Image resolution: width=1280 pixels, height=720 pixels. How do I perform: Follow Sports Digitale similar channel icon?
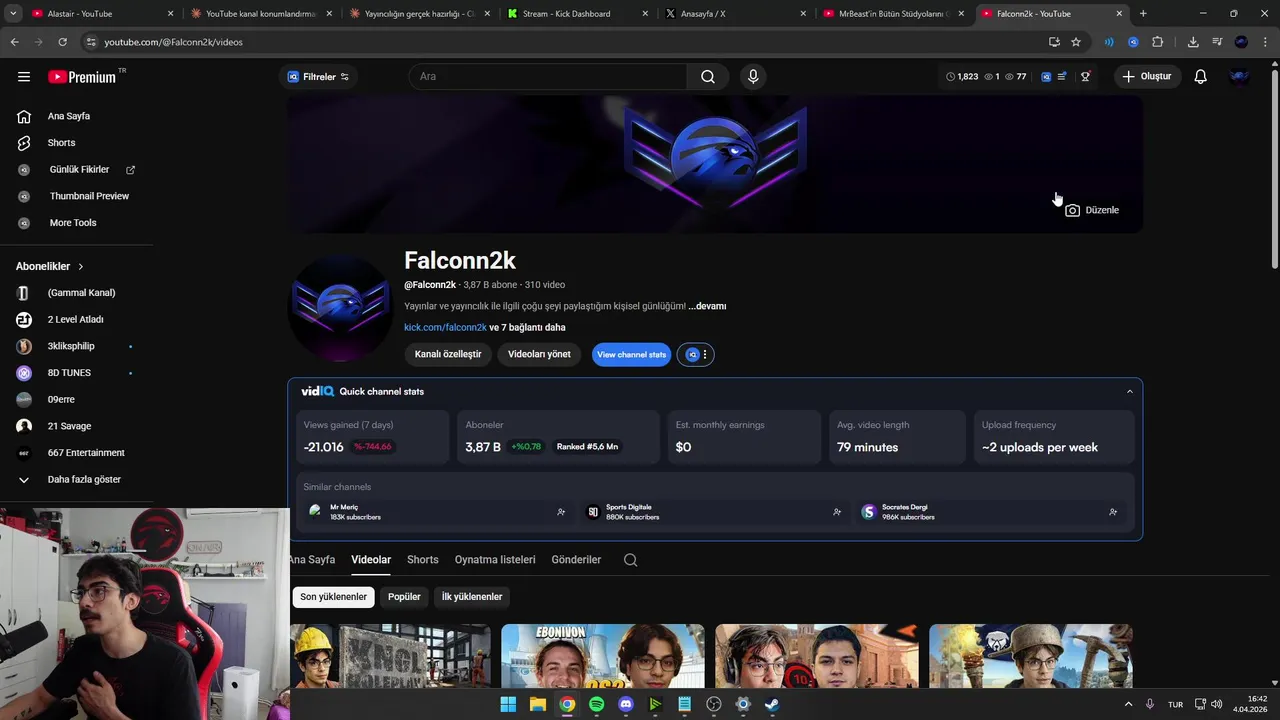pyautogui.click(x=837, y=512)
